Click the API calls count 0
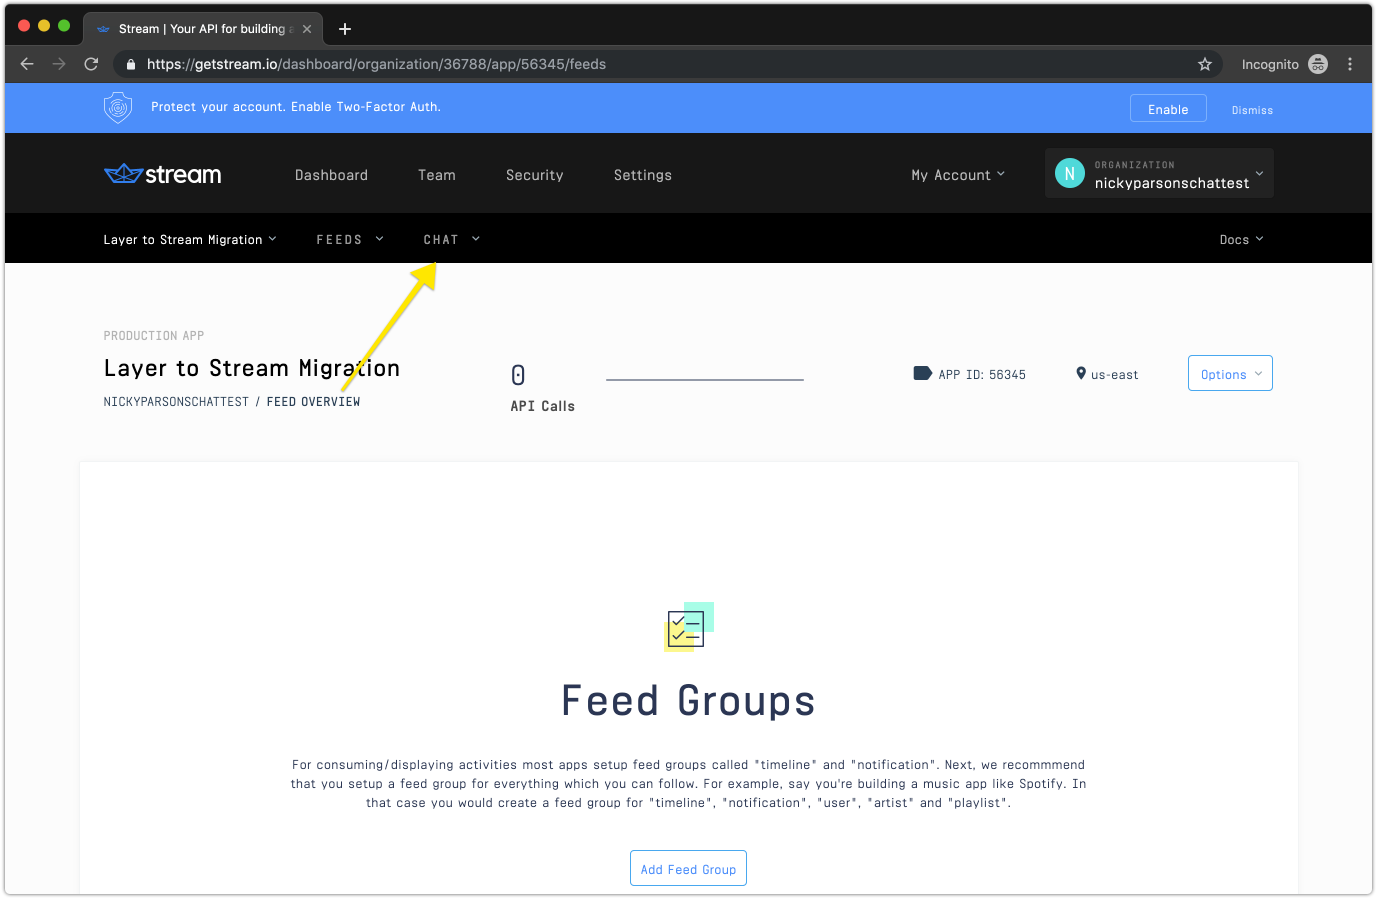 (518, 375)
